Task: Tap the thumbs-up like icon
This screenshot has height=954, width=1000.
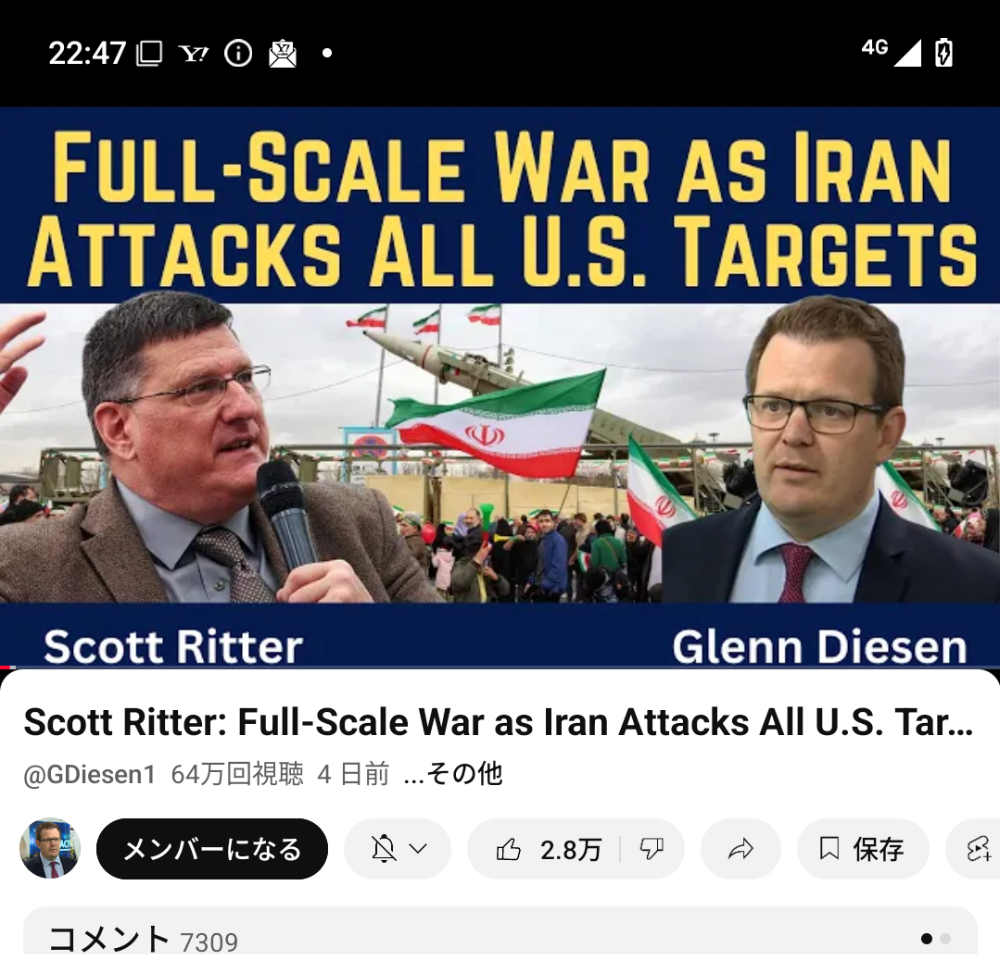Action: pos(508,849)
